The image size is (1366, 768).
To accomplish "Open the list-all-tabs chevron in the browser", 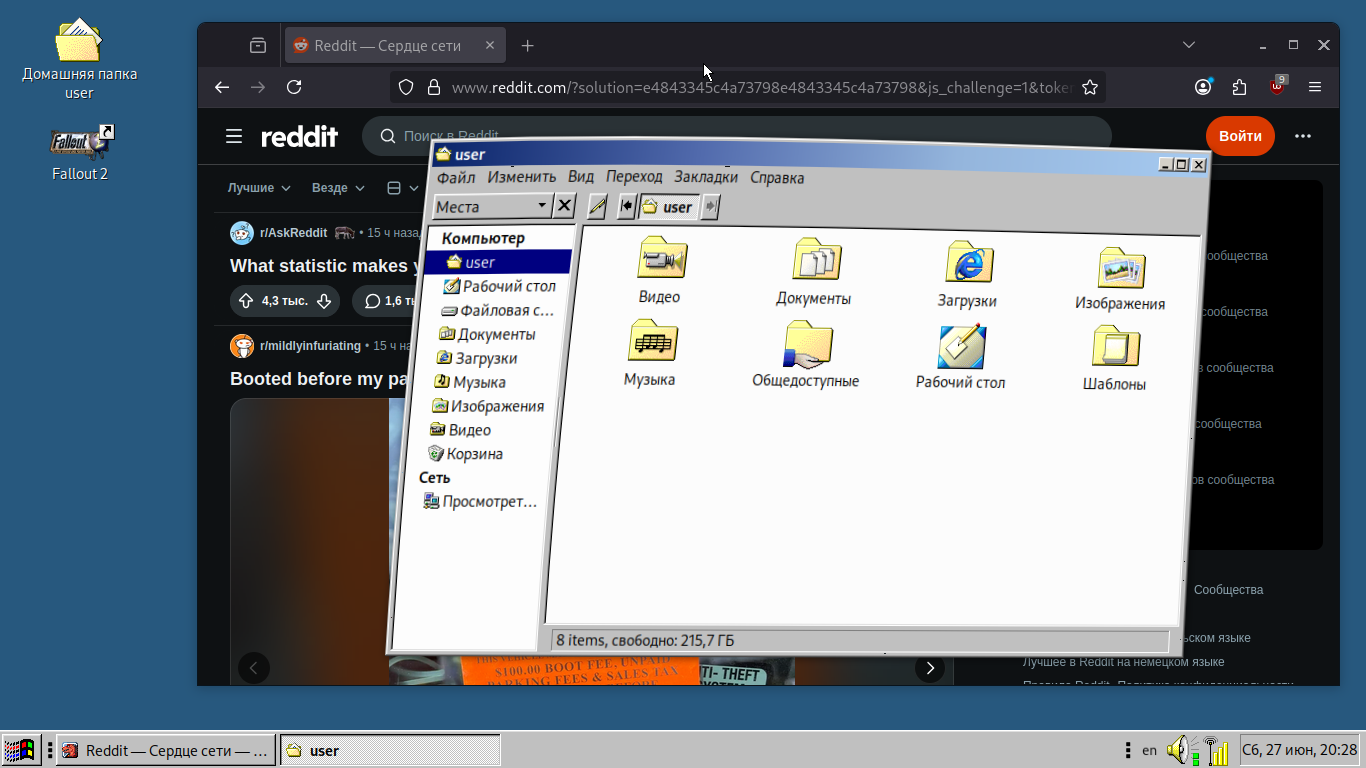I will pyautogui.click(x=1189, y=45).
